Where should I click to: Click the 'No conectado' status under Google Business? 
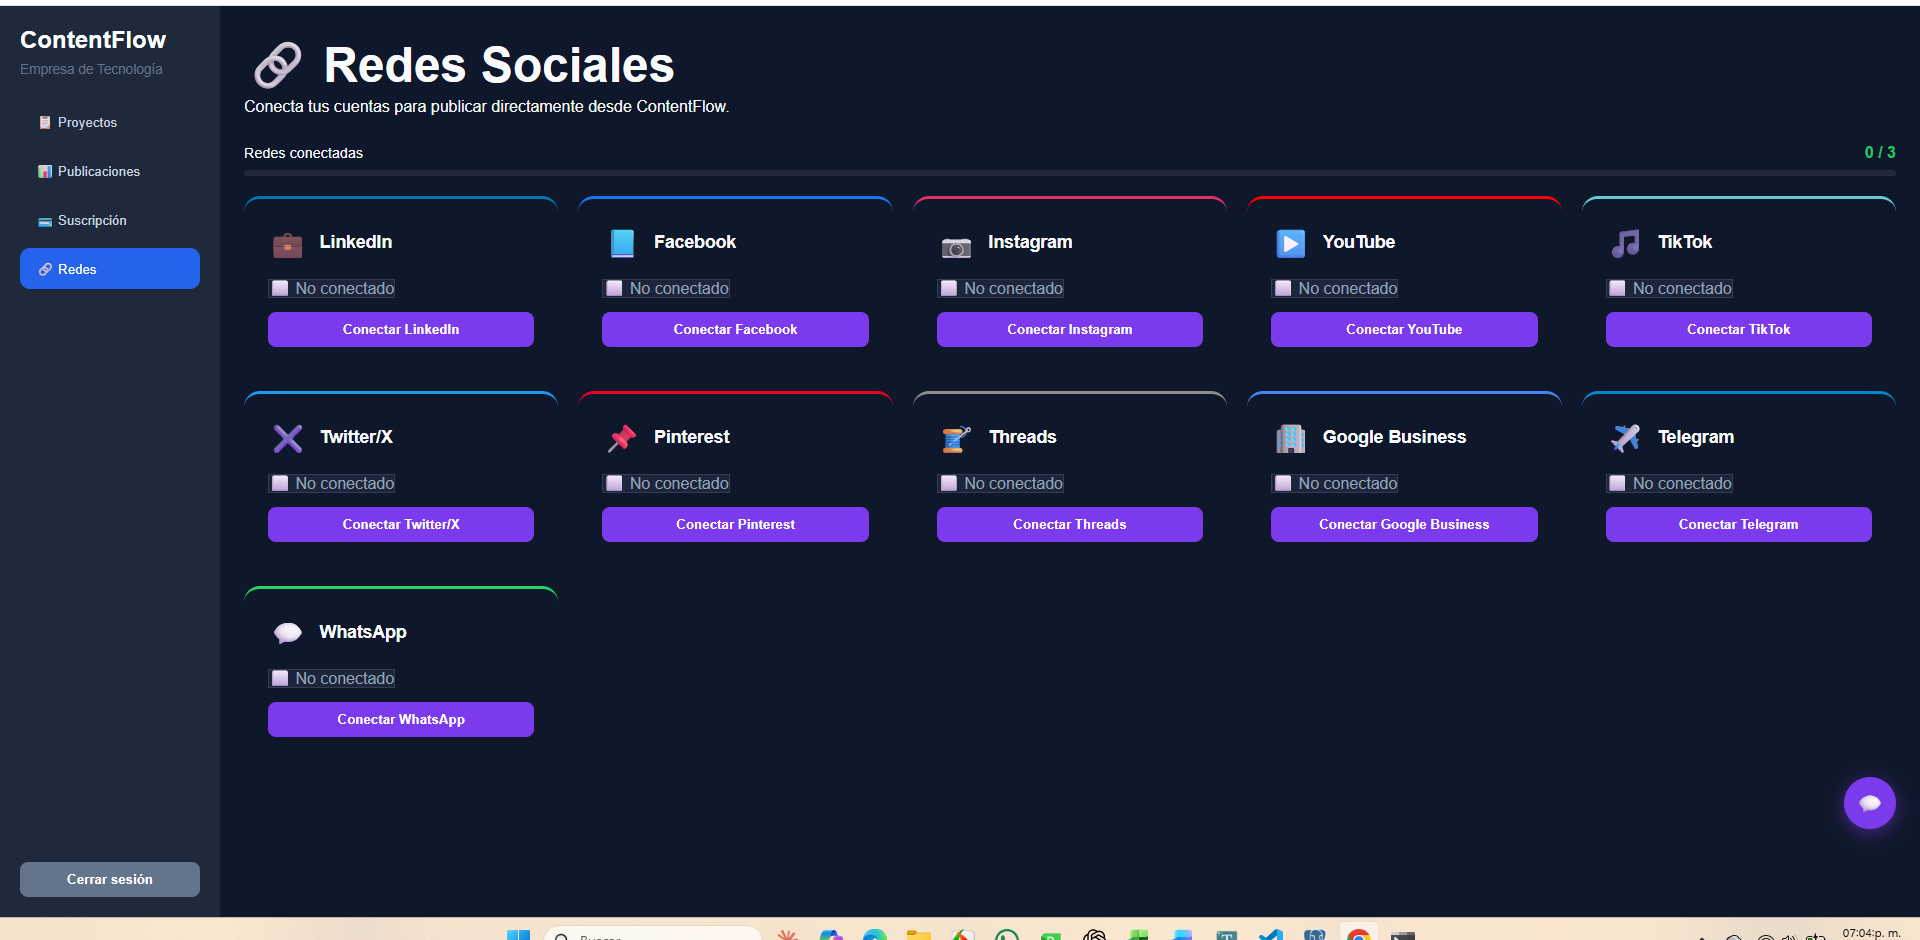point(1335,483)
